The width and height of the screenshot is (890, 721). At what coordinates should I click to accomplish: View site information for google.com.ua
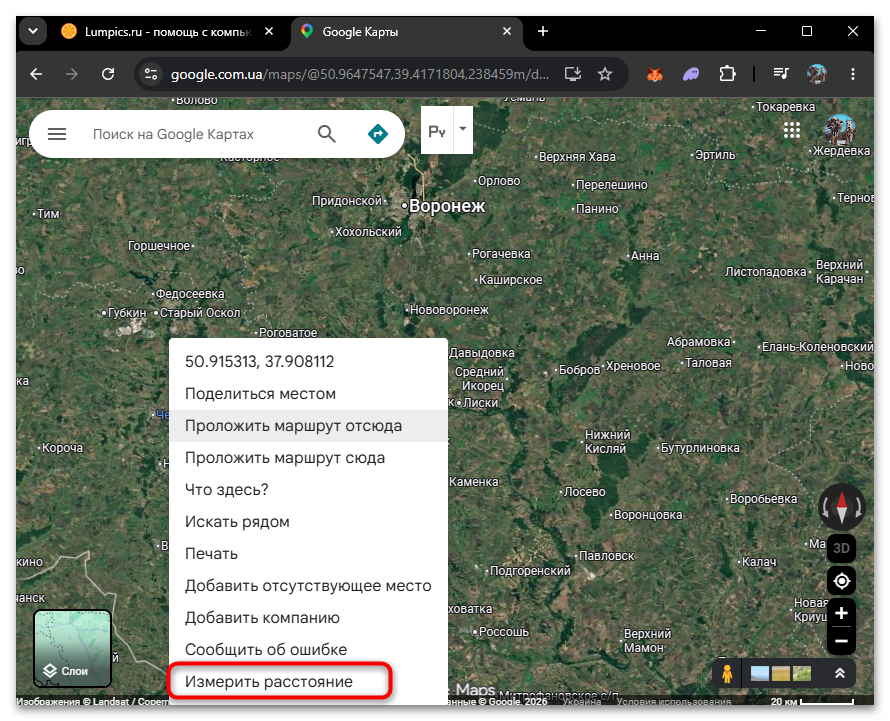click(151, 74)
